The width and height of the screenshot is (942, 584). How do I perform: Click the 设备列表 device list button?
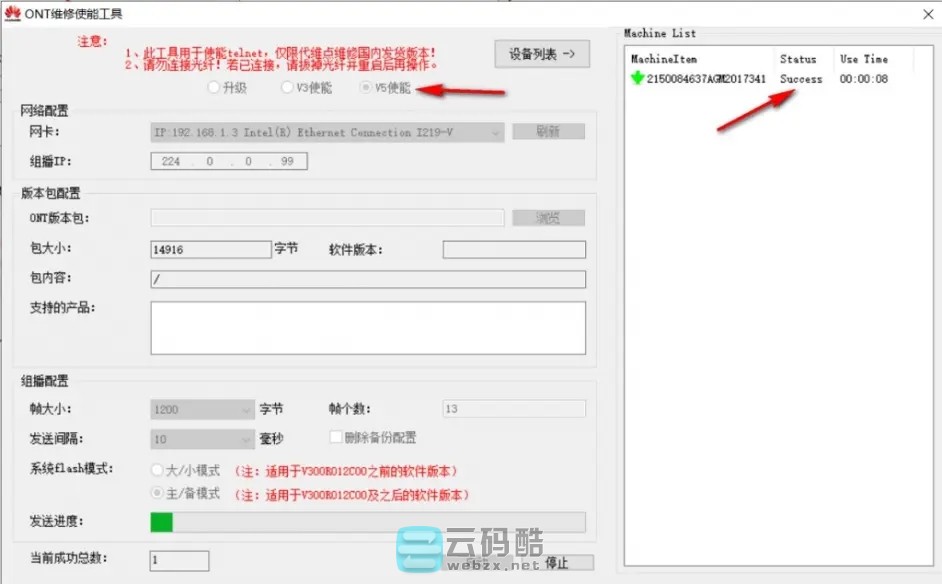(x=541, y=54)
